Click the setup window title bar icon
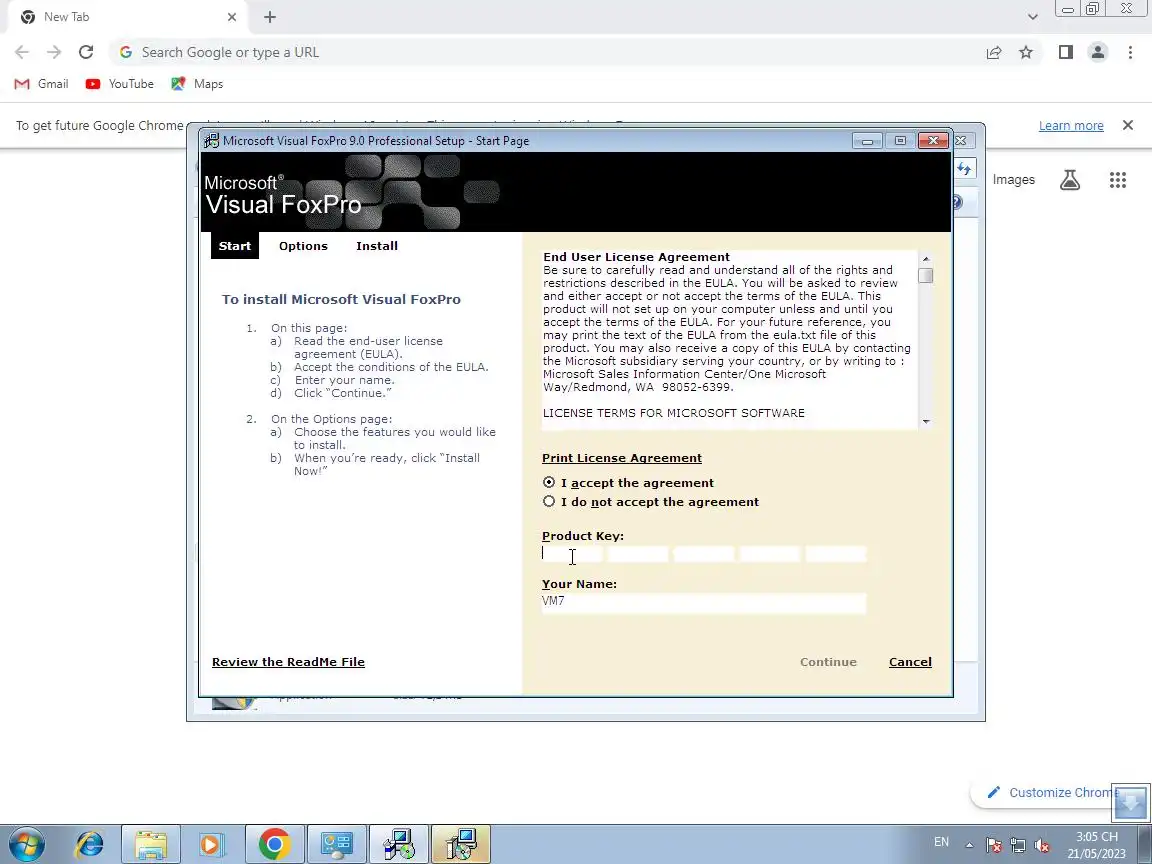This screenshot has height=864, width=1152. coord(212,140)
